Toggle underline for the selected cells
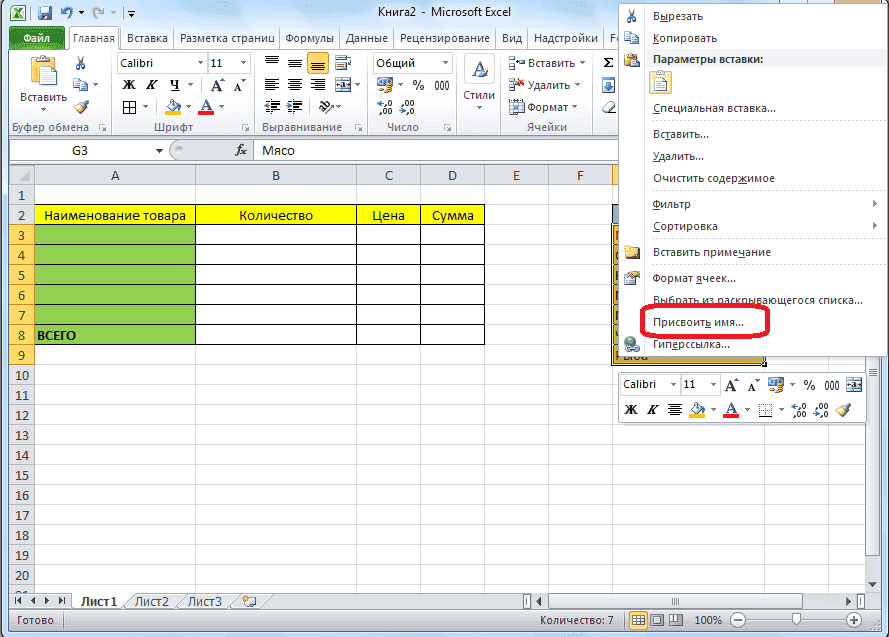Viewport: 889px width, 637px height. point(174,85)
